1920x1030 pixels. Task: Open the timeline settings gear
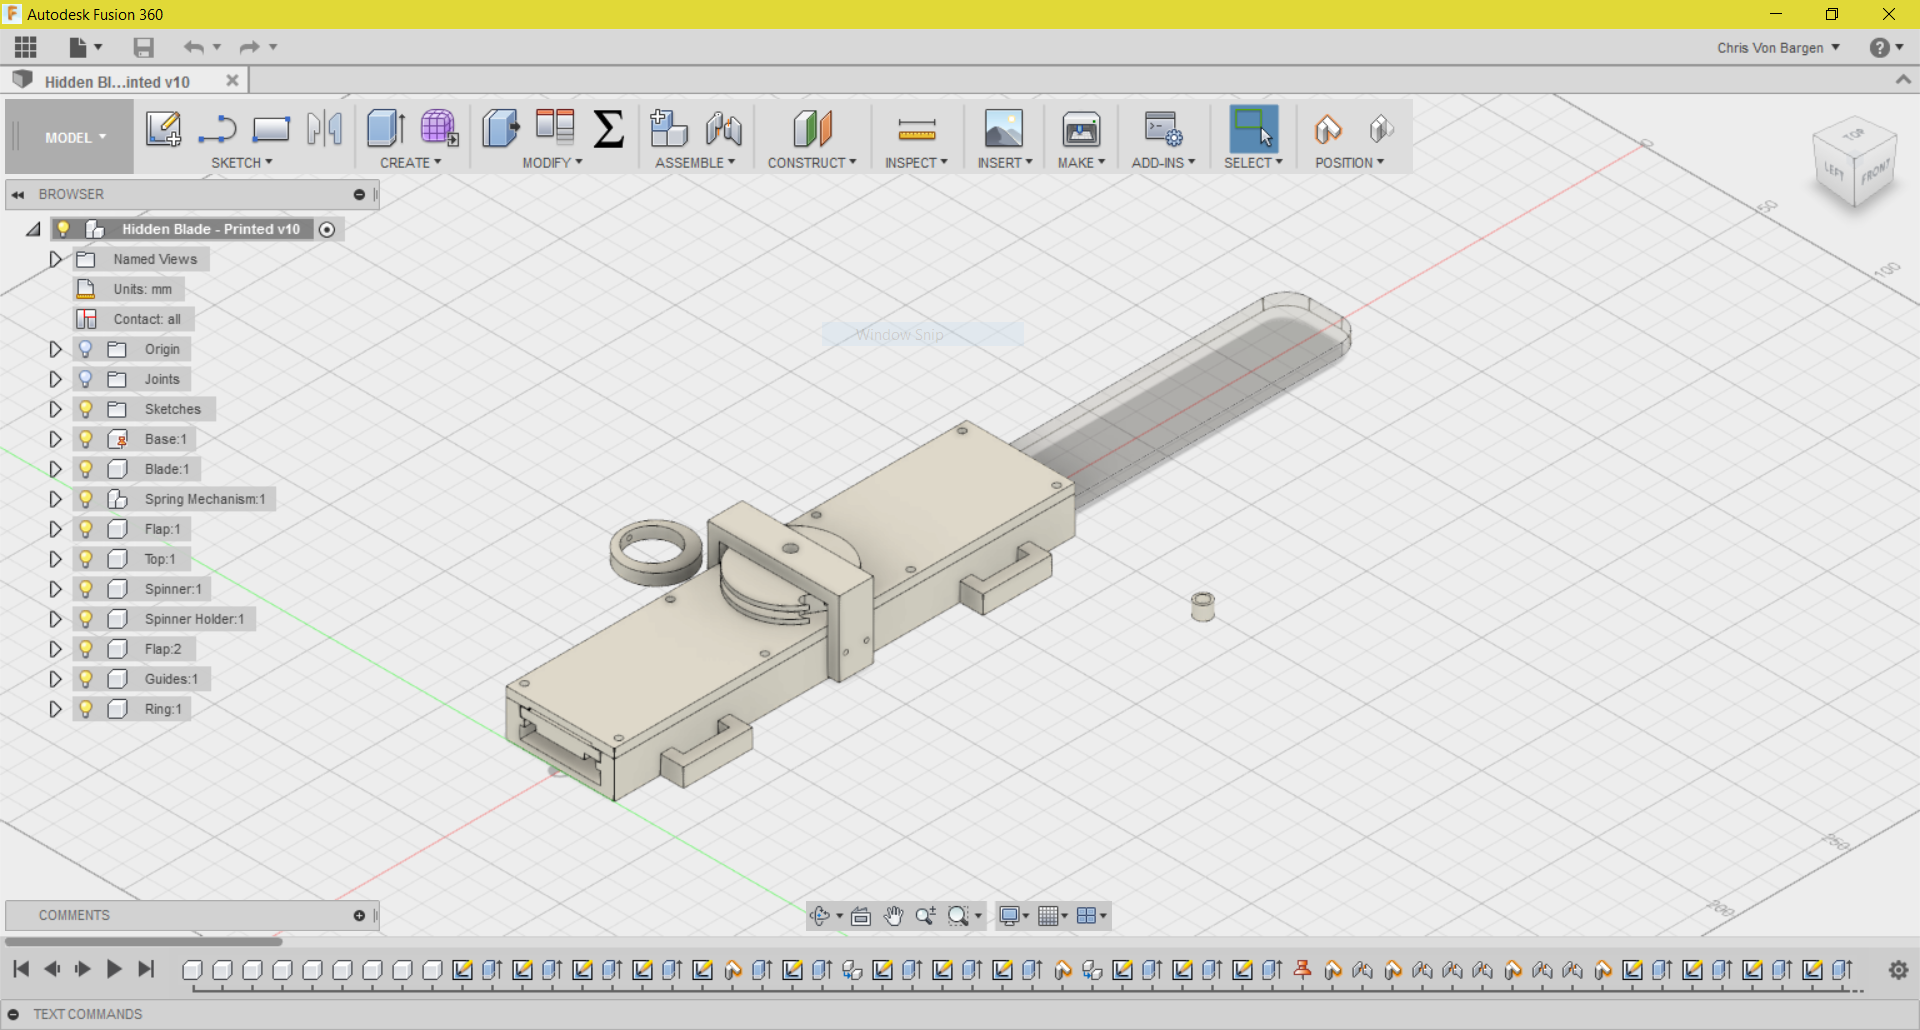pyautogui.click(x=1897, y=969)
